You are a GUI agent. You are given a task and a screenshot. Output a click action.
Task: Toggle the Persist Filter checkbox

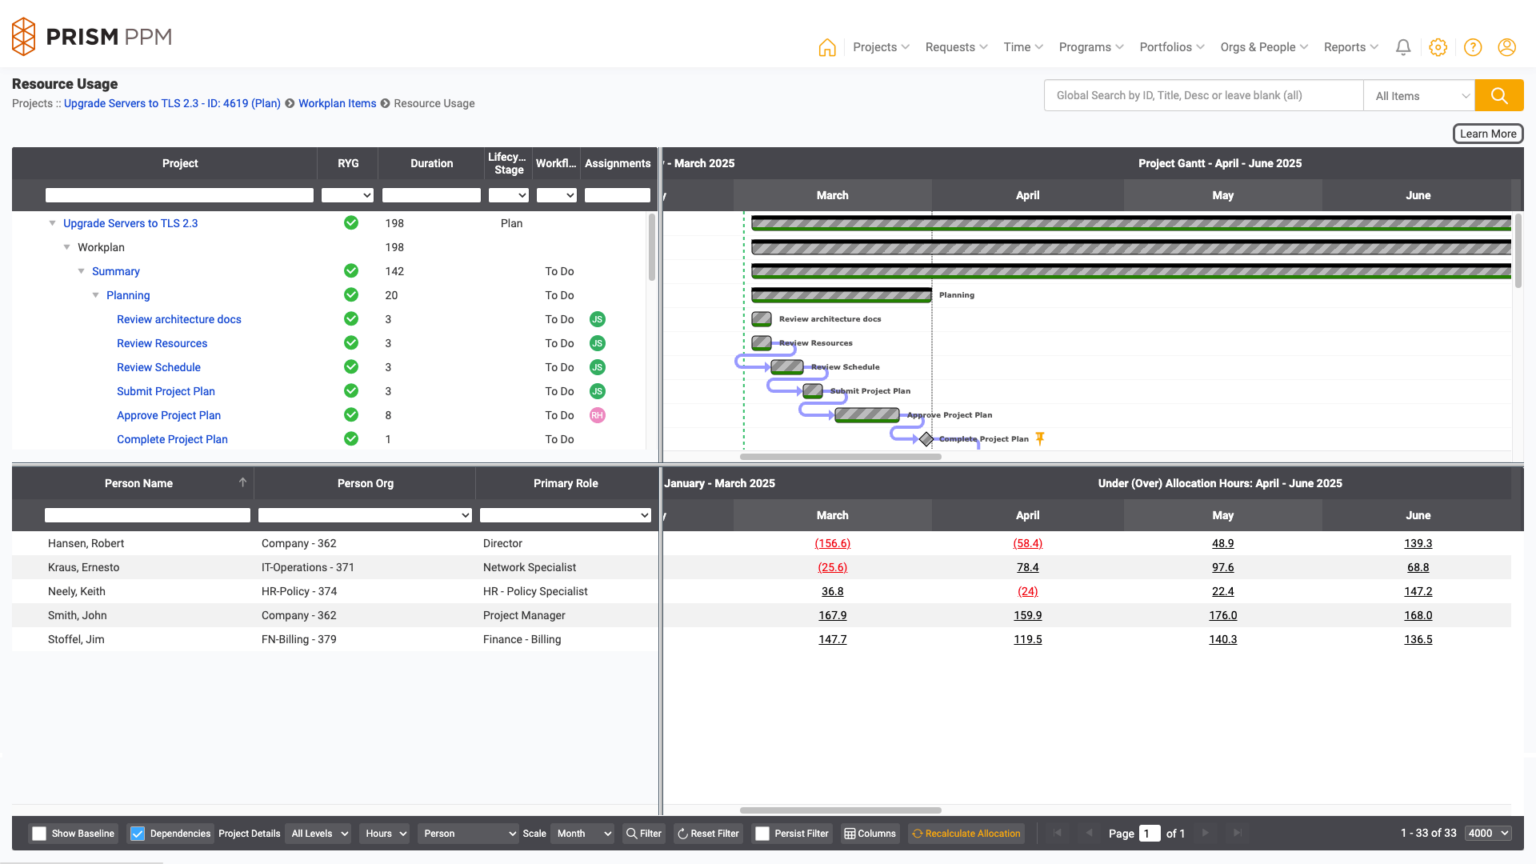[x=762, y=833]
